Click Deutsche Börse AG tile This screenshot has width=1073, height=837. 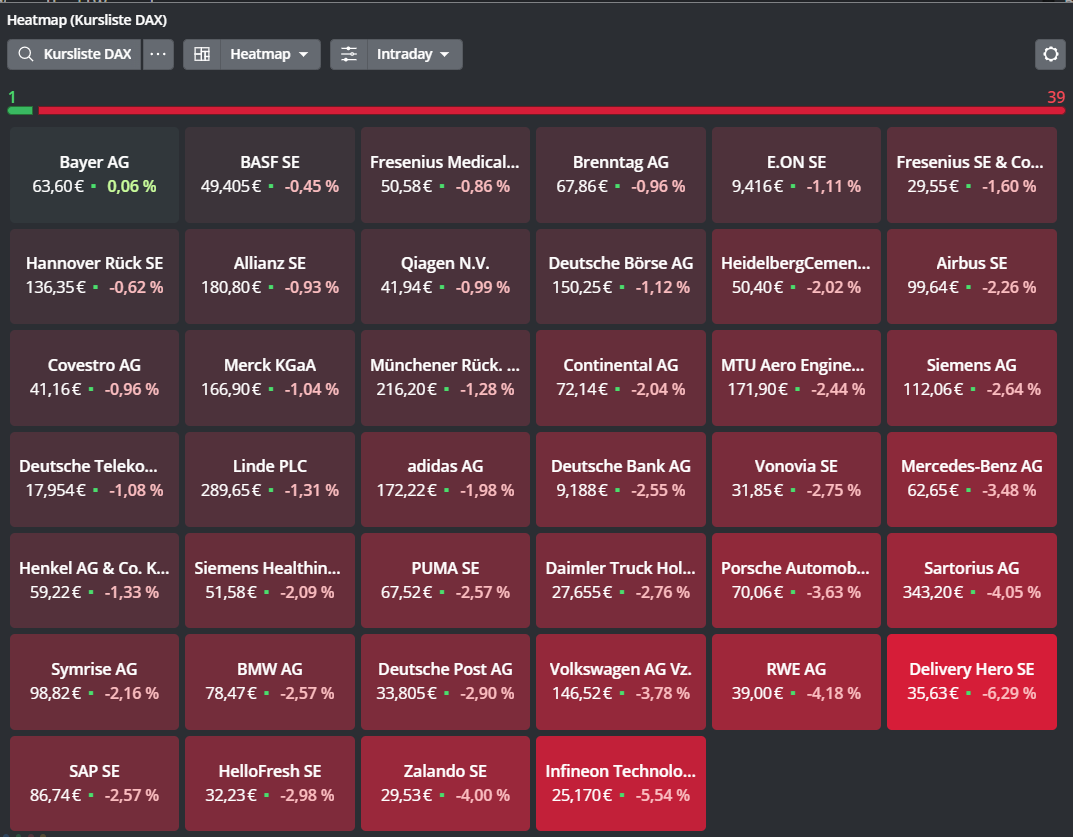[x=621, y=276]
